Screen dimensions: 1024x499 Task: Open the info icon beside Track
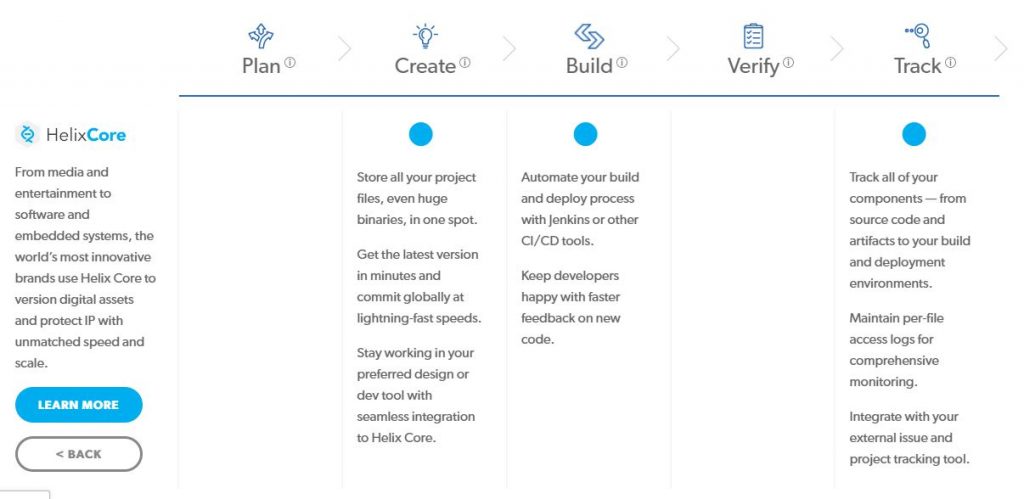click(950, 62)
